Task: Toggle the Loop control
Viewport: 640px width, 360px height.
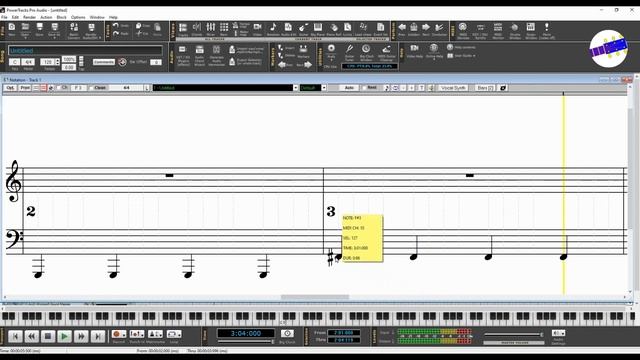Action: click(x=174, y=334)
